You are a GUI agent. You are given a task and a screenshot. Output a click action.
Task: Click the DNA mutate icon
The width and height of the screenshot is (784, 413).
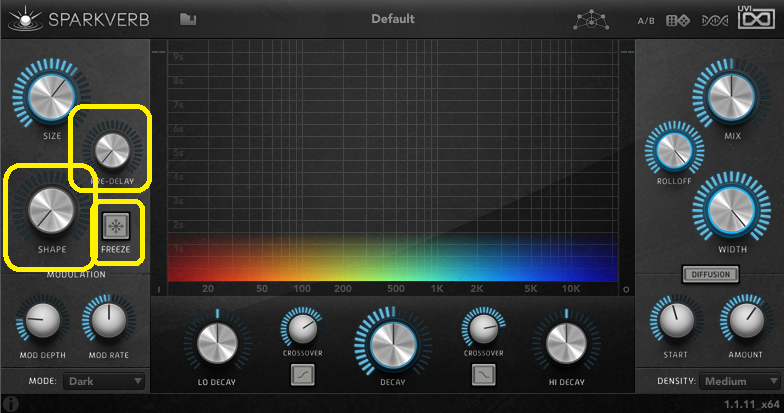click(714, 20)
